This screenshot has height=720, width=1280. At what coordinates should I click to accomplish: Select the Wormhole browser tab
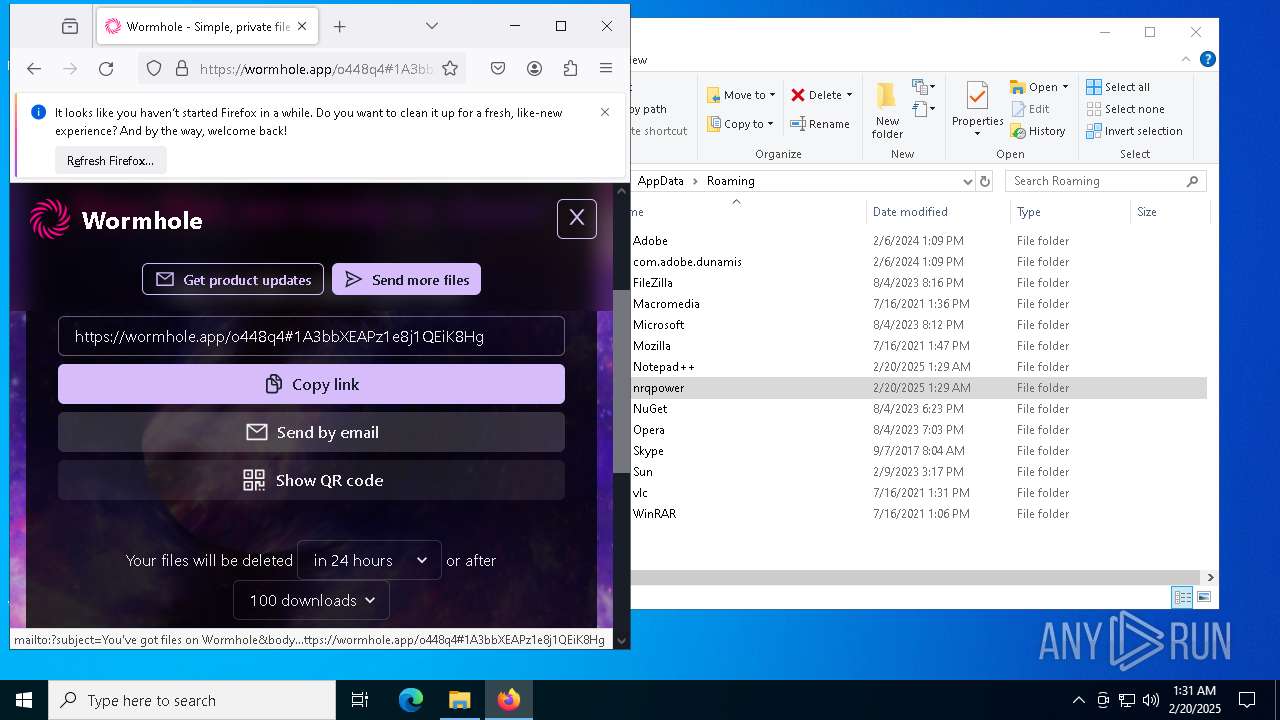207,26
